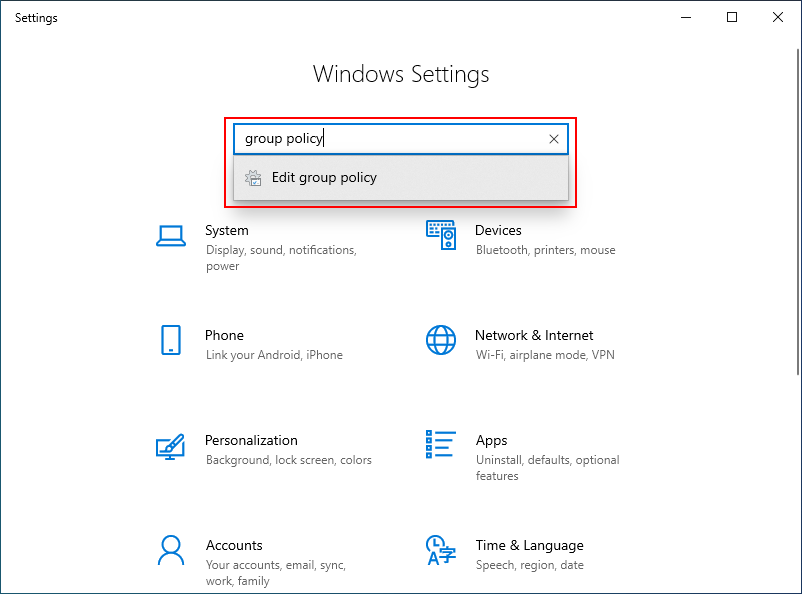
Task: Open the Devices keyboard and speaker icon
Action: tap(441, 235)
